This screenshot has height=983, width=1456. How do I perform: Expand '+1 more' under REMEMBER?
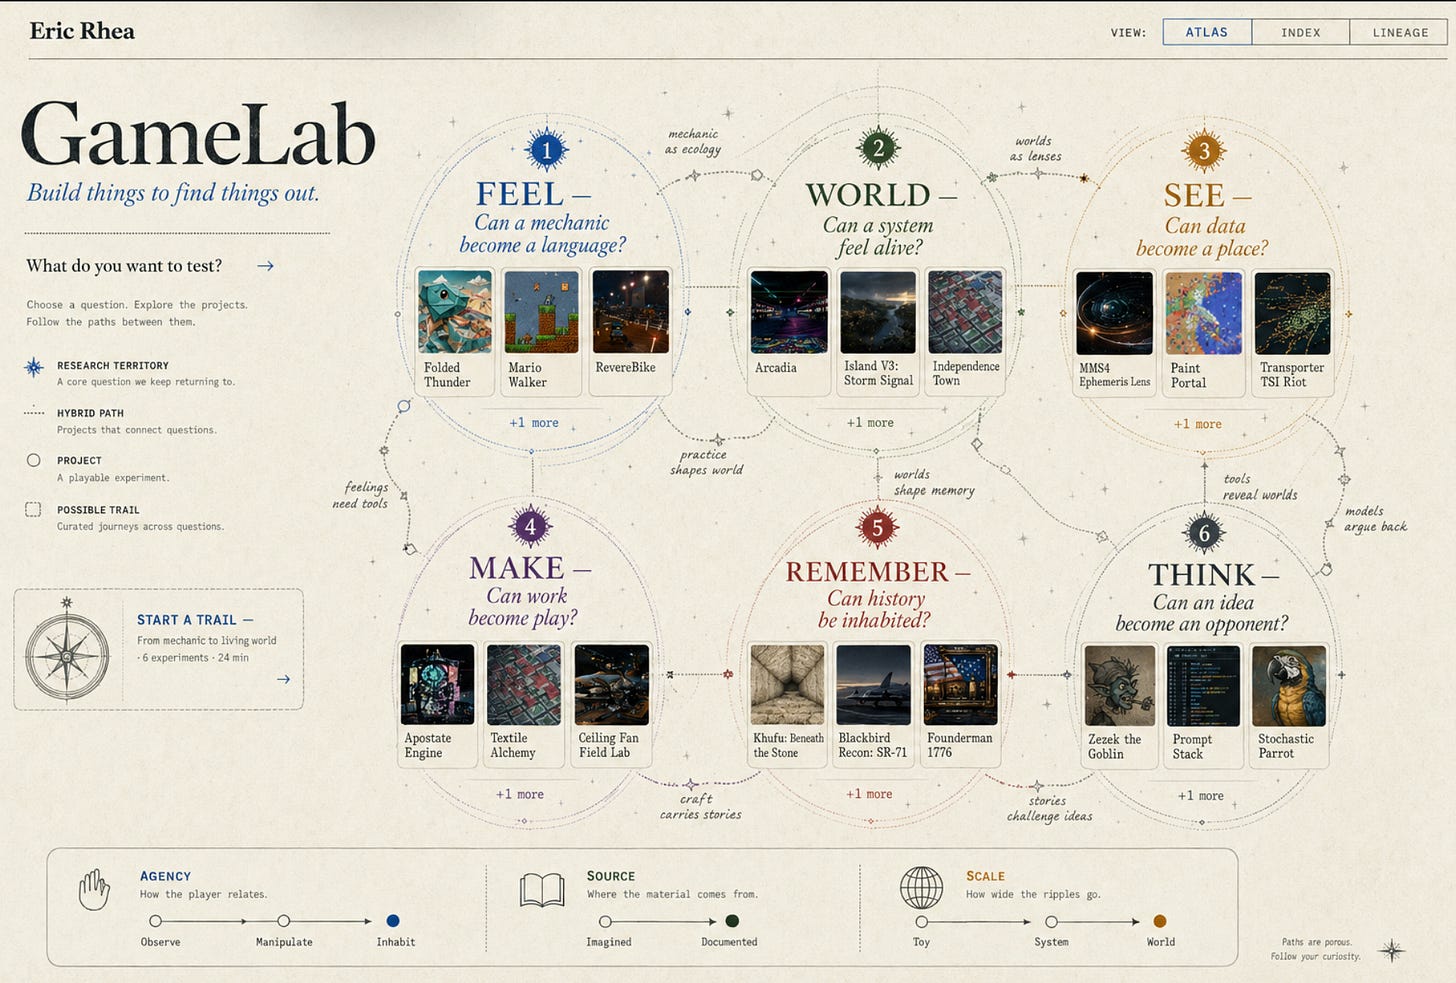[x=869, y=794]
